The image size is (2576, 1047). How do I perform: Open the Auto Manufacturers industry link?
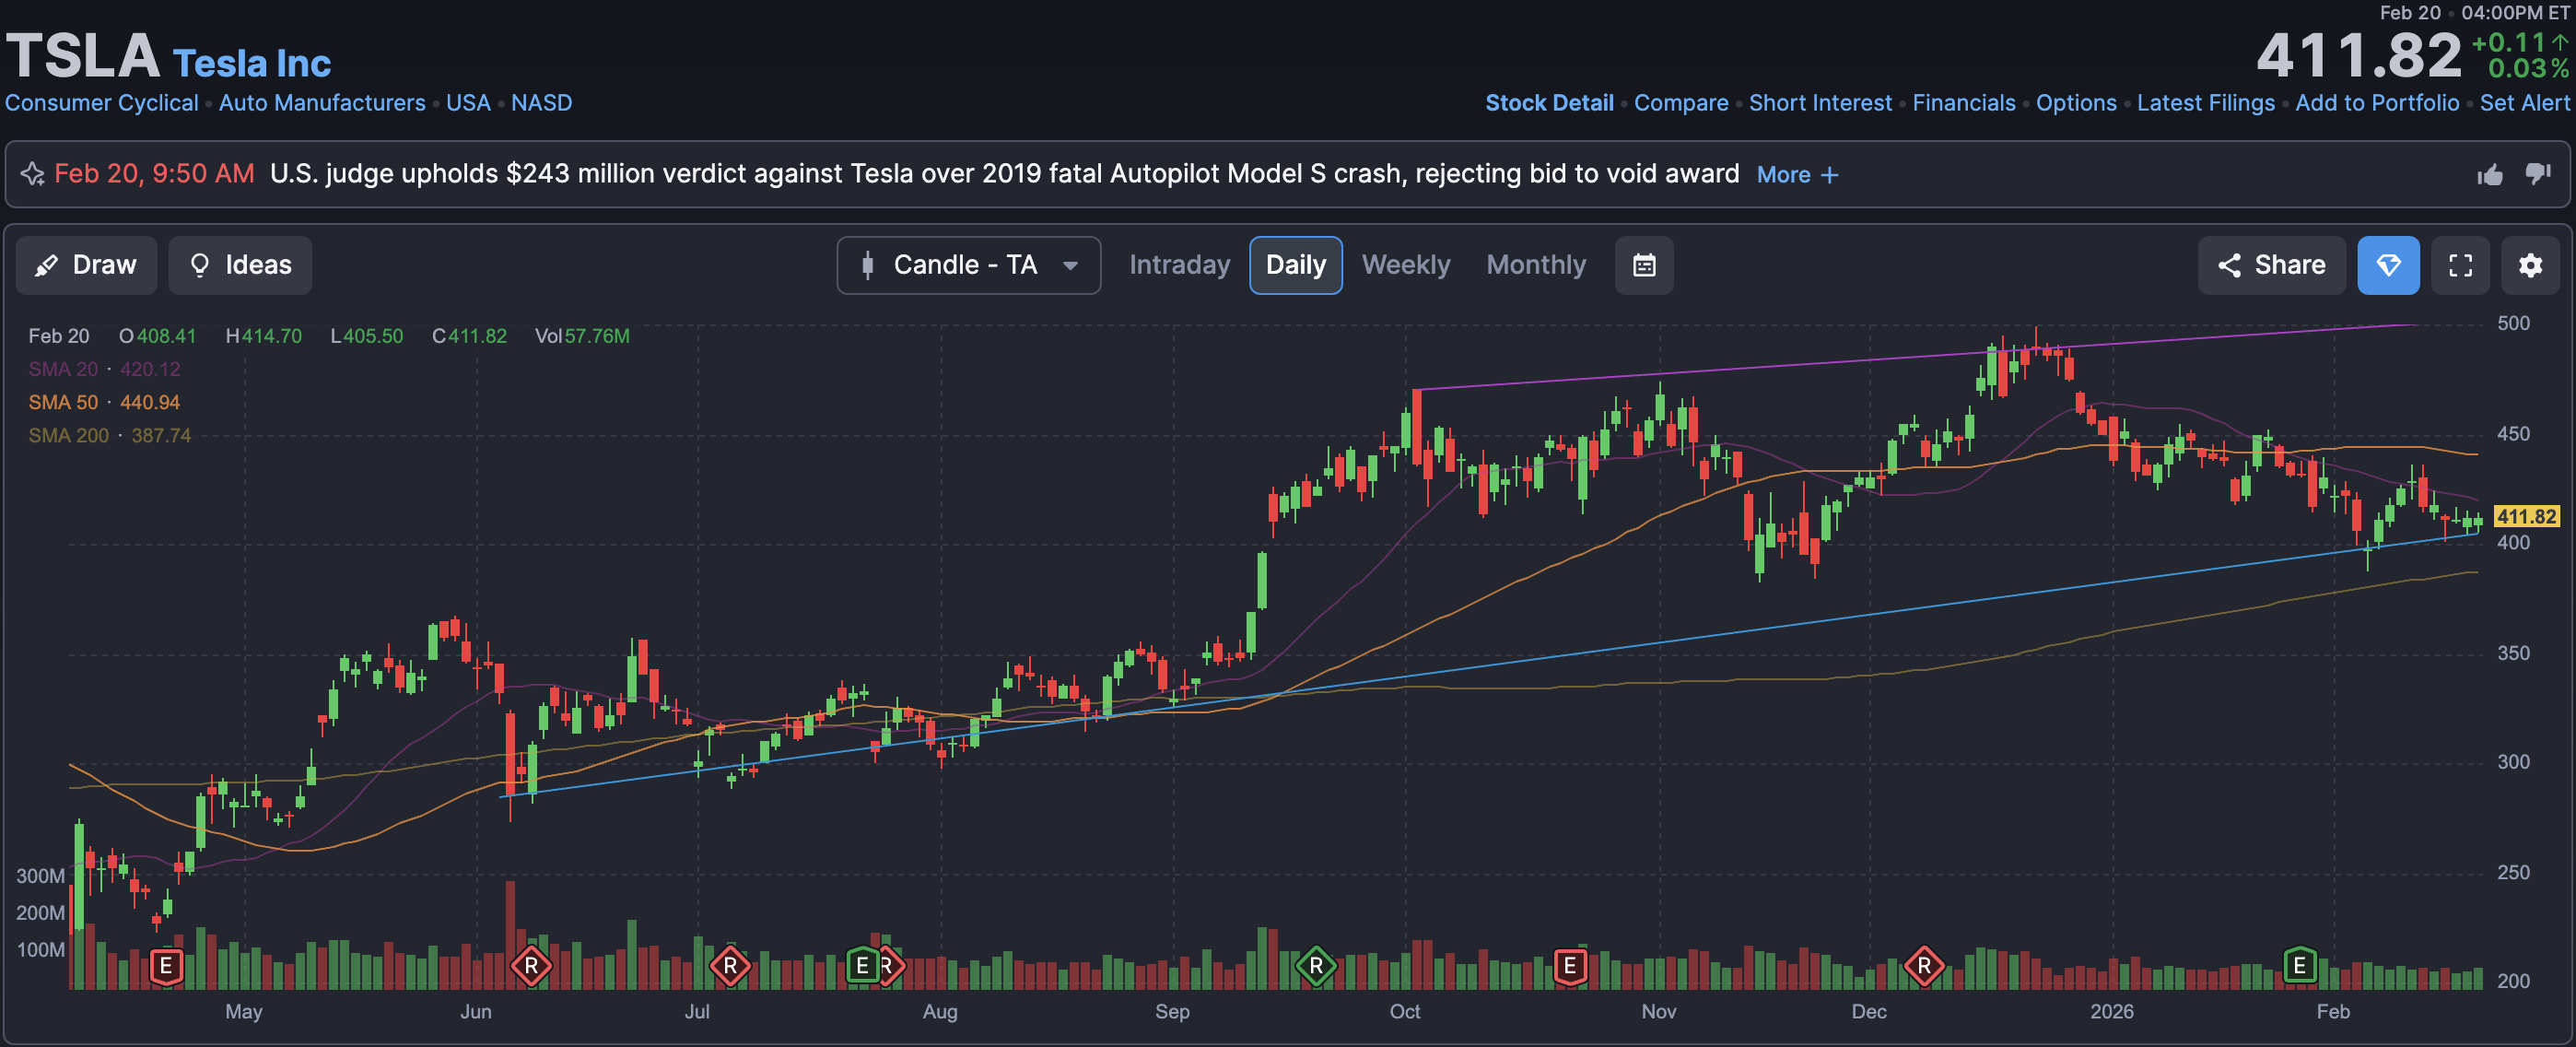tap(322, 103)
